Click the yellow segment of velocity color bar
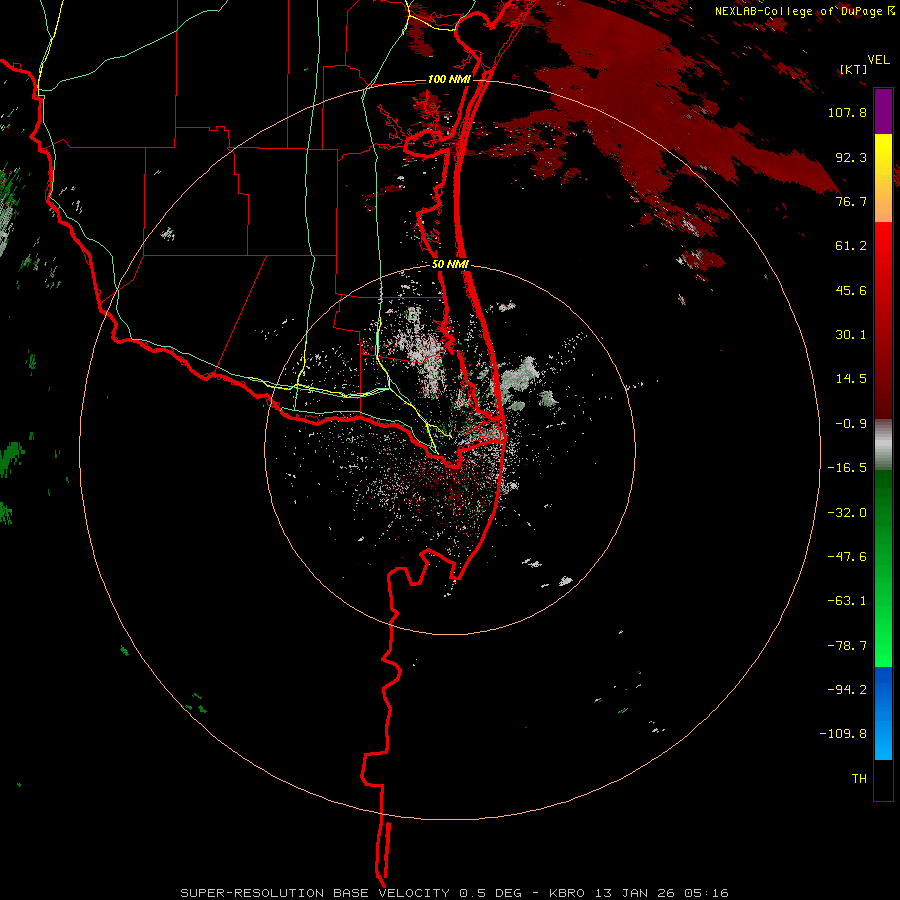Image resolution: width=900 pixels, height=900 pixels. pos(883,157)
